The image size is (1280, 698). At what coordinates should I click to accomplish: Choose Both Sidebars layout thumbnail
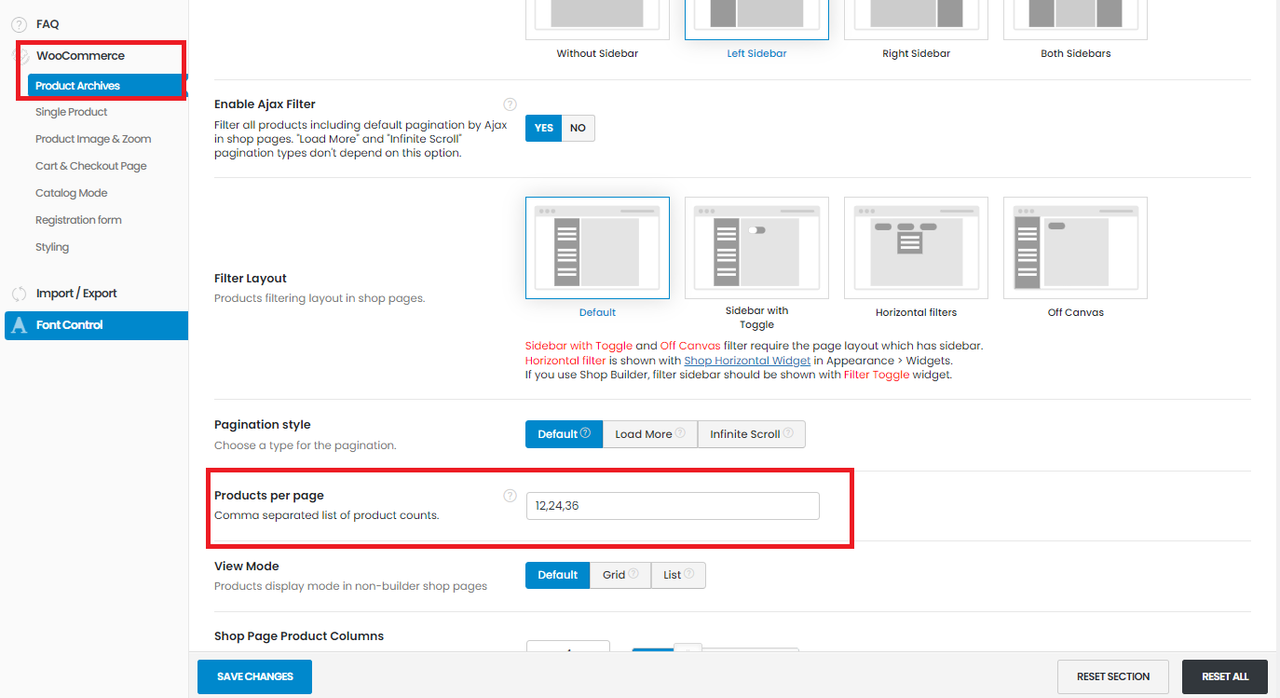pos(1075,20)
